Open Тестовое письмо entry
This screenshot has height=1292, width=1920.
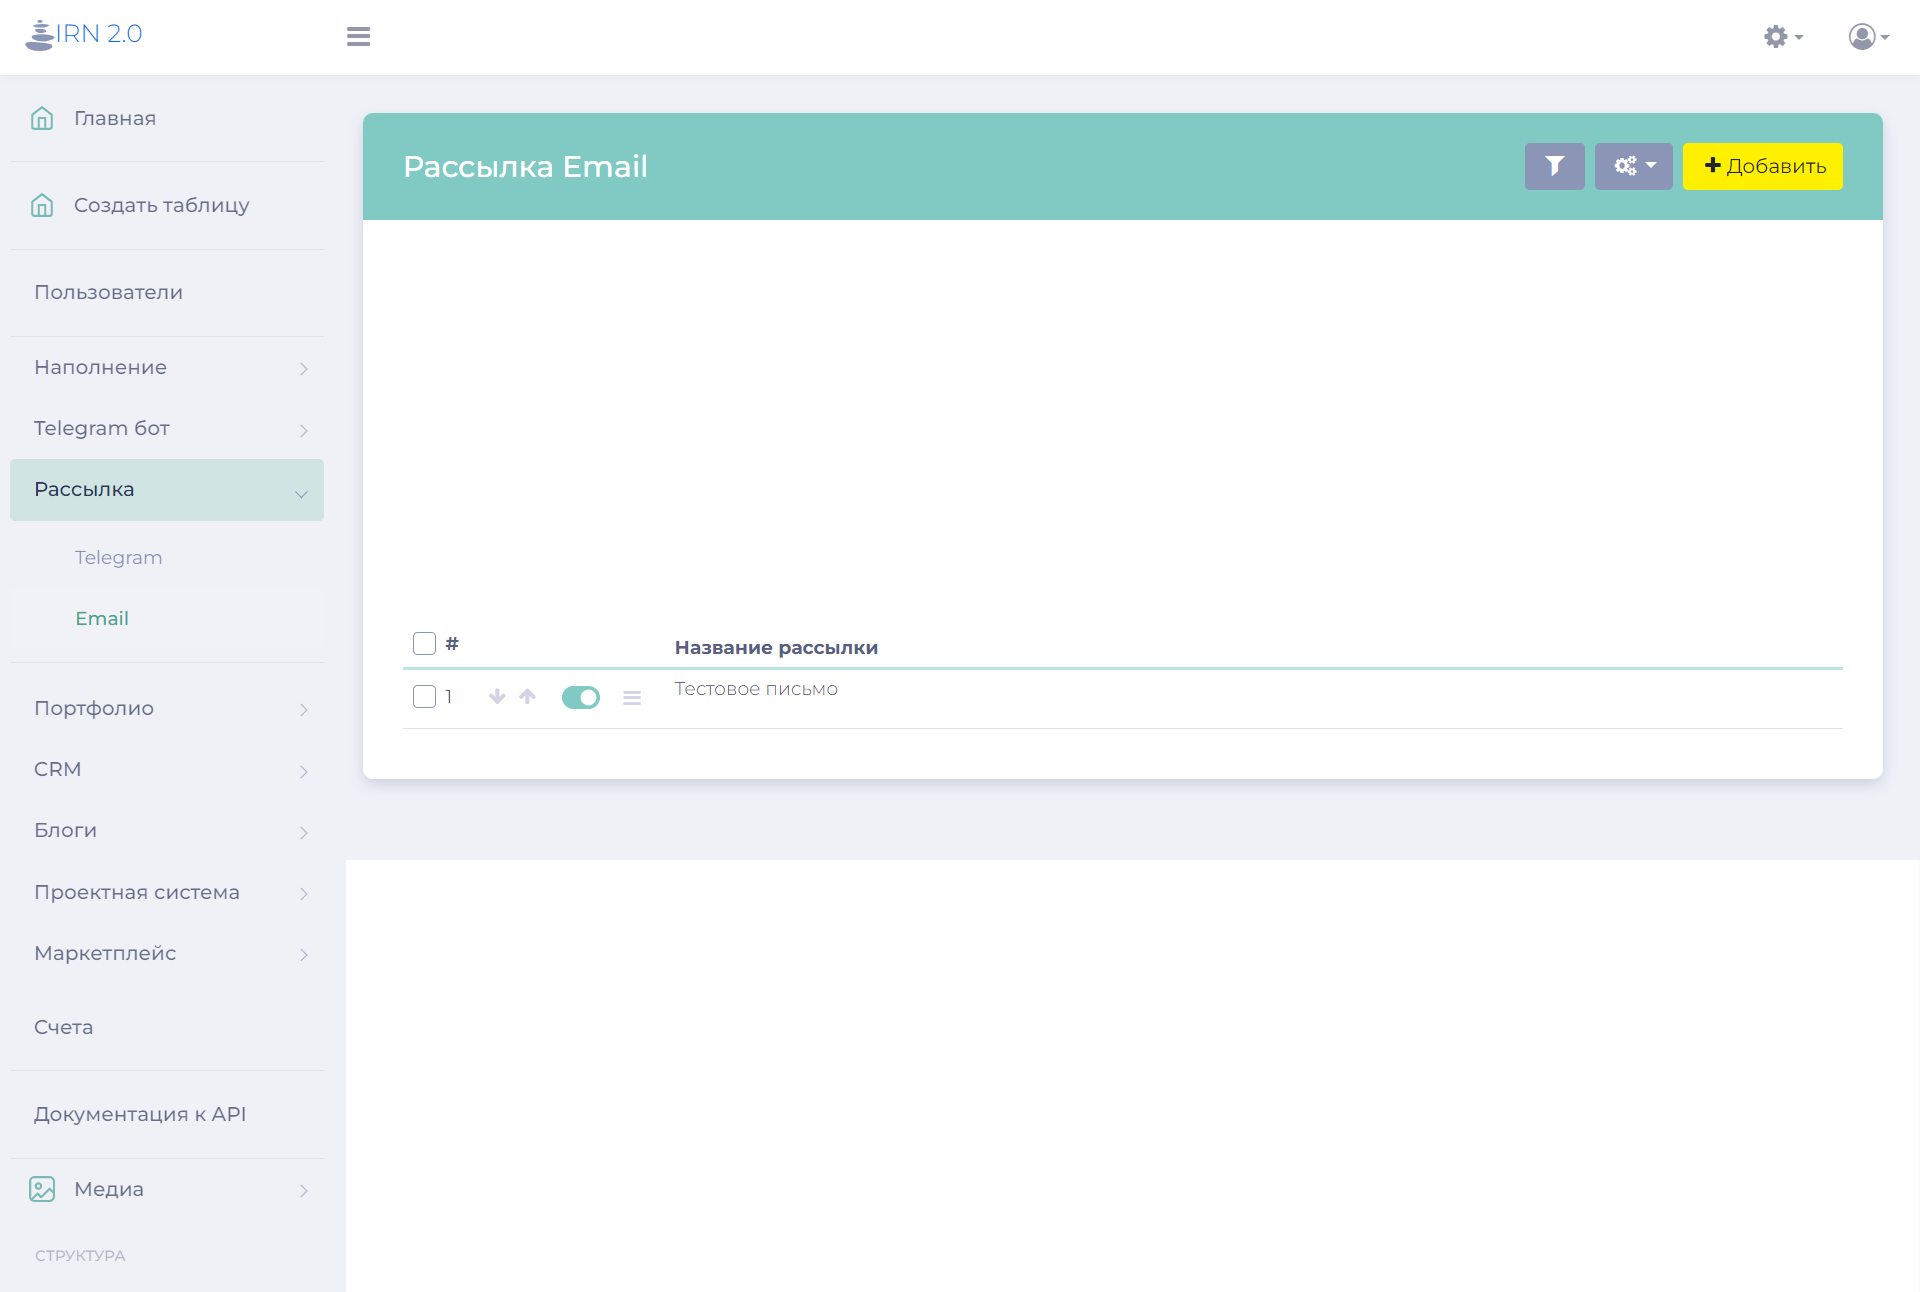pos(756,689)
